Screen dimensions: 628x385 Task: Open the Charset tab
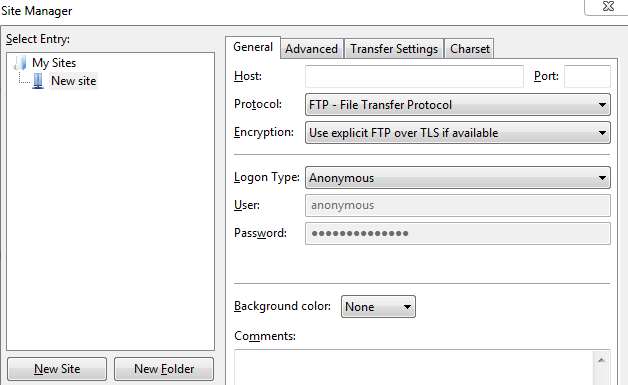tap(469, 49)
